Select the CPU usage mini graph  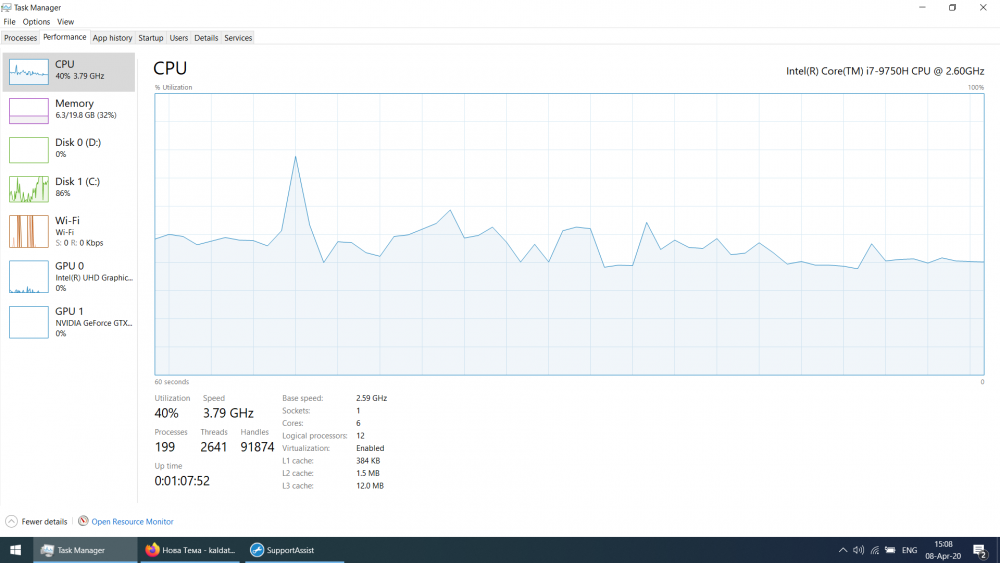pyautogui.click(x=29, y=71)
